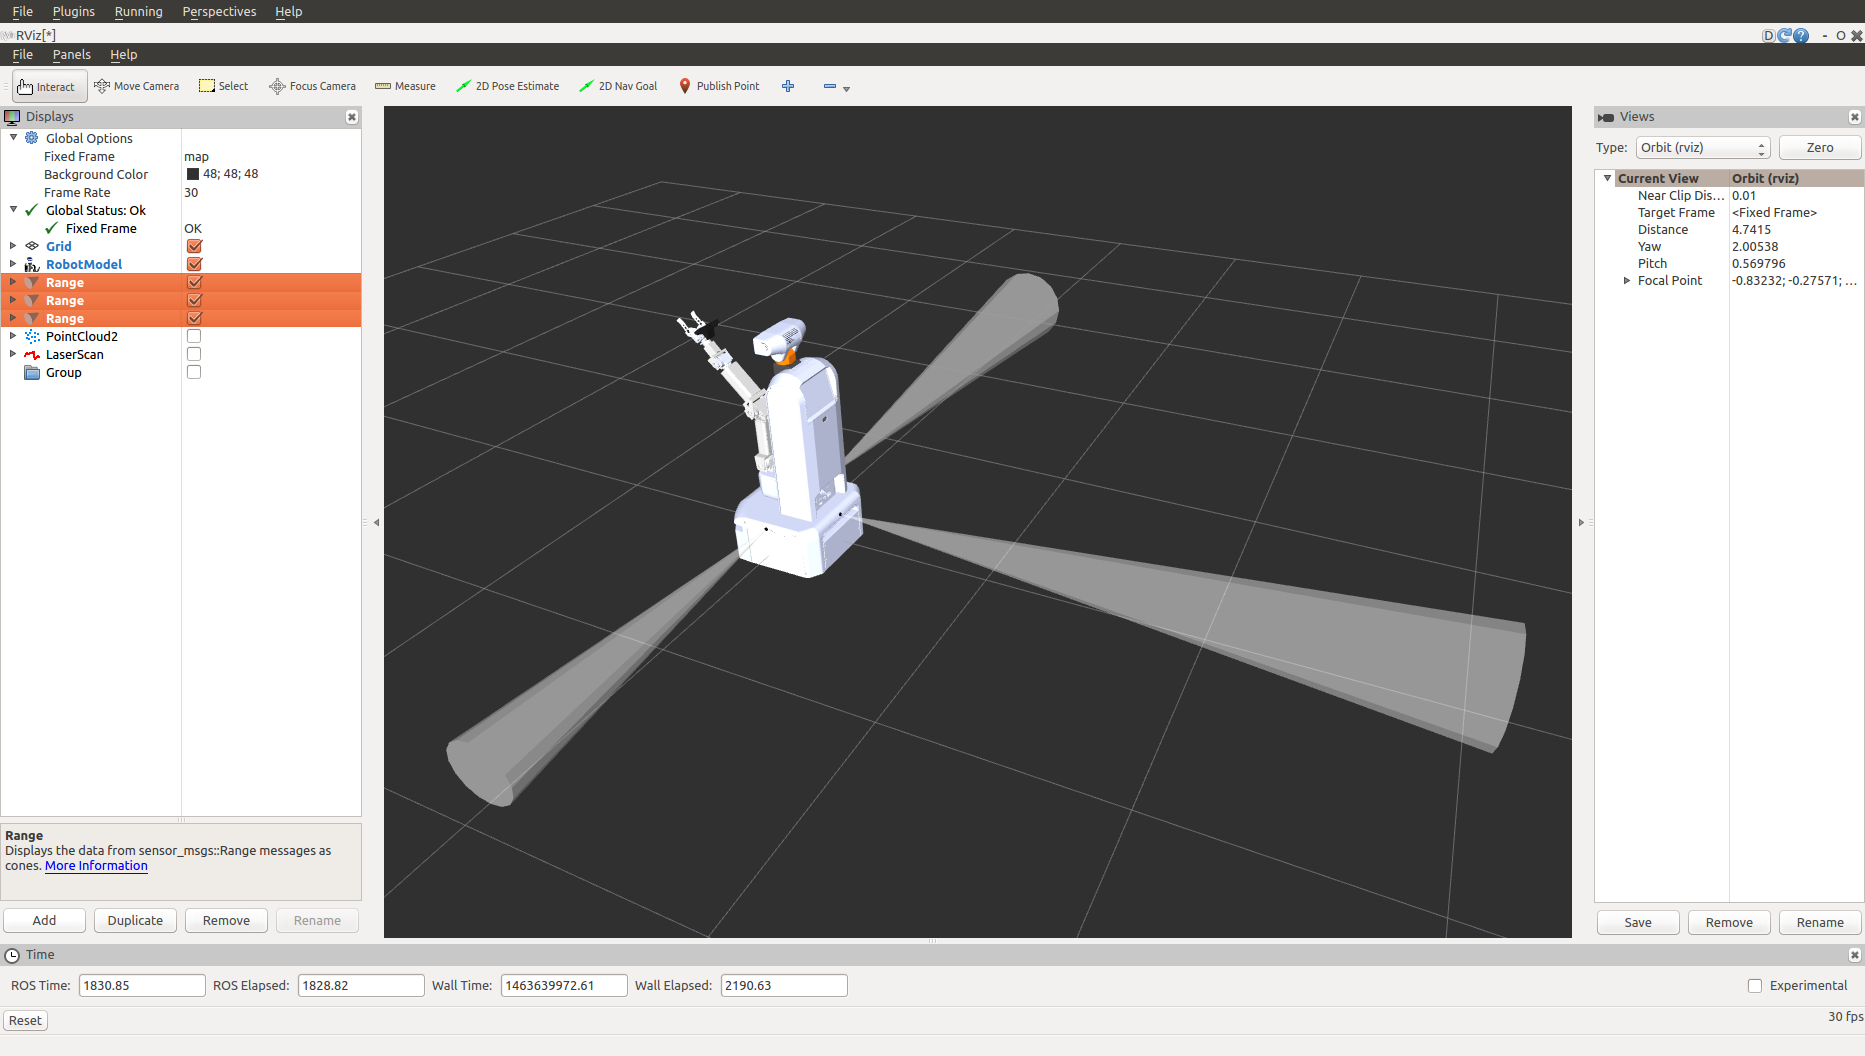Open the Panels menu

(71, 55)
